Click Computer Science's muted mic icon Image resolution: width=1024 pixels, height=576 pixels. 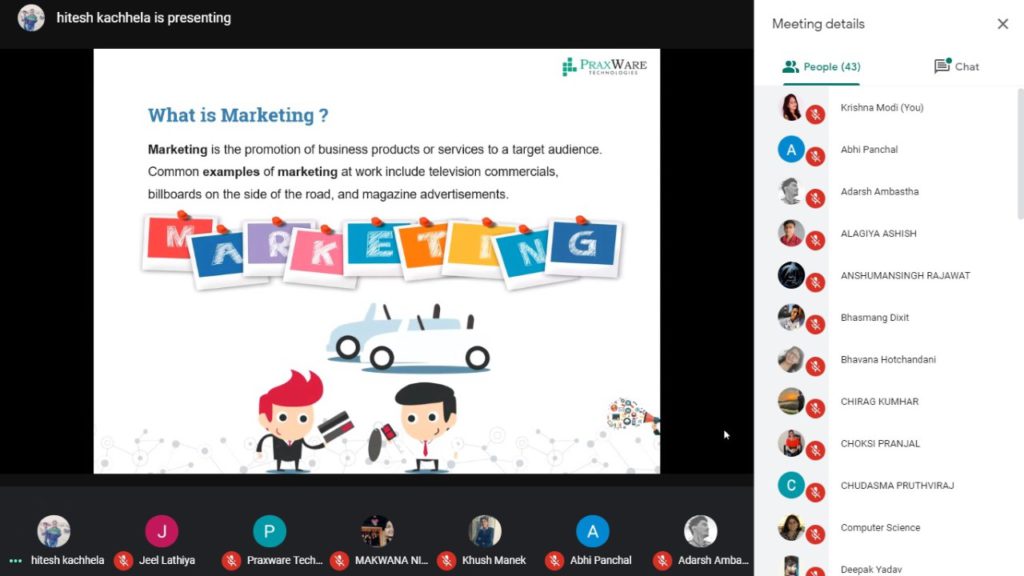coord(815,535)
